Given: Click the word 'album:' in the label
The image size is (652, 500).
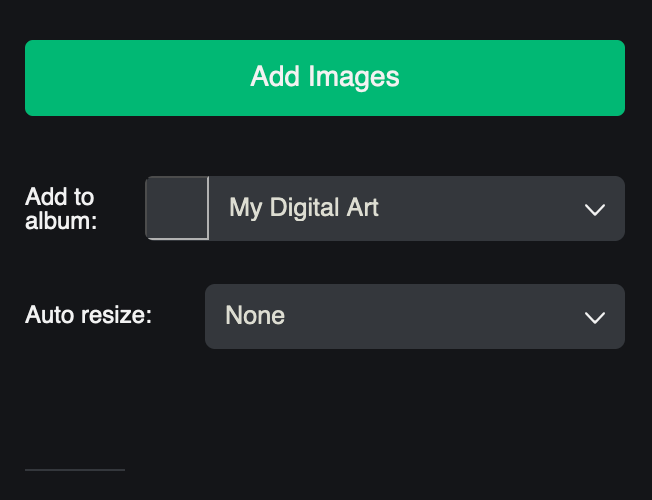Looking at the screenshot, I should (61, 220).
